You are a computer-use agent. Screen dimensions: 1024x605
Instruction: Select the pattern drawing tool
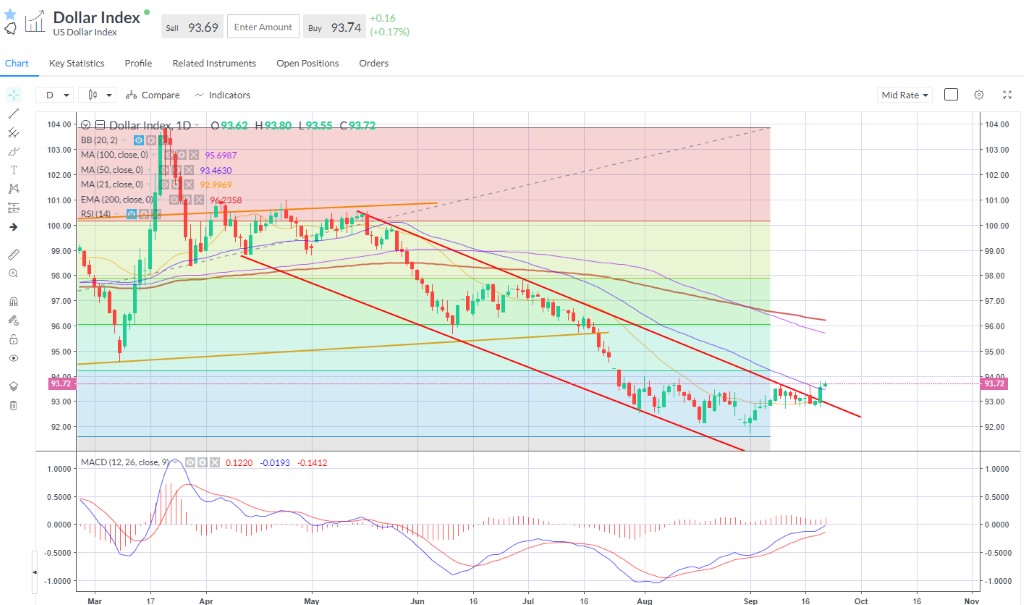[13, 189]
